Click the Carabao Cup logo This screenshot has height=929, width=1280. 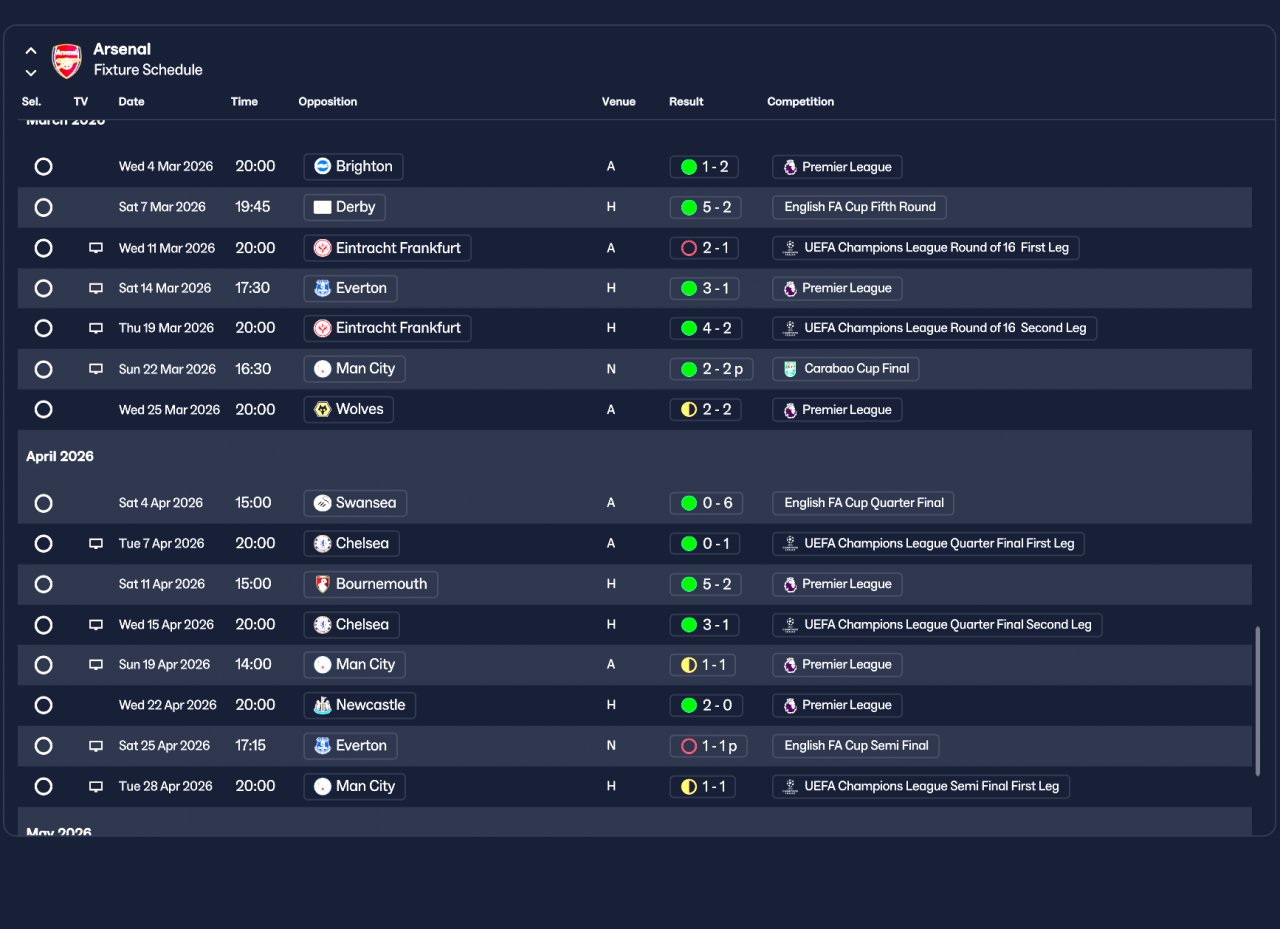pyautogui.click(x=790, y=369)
